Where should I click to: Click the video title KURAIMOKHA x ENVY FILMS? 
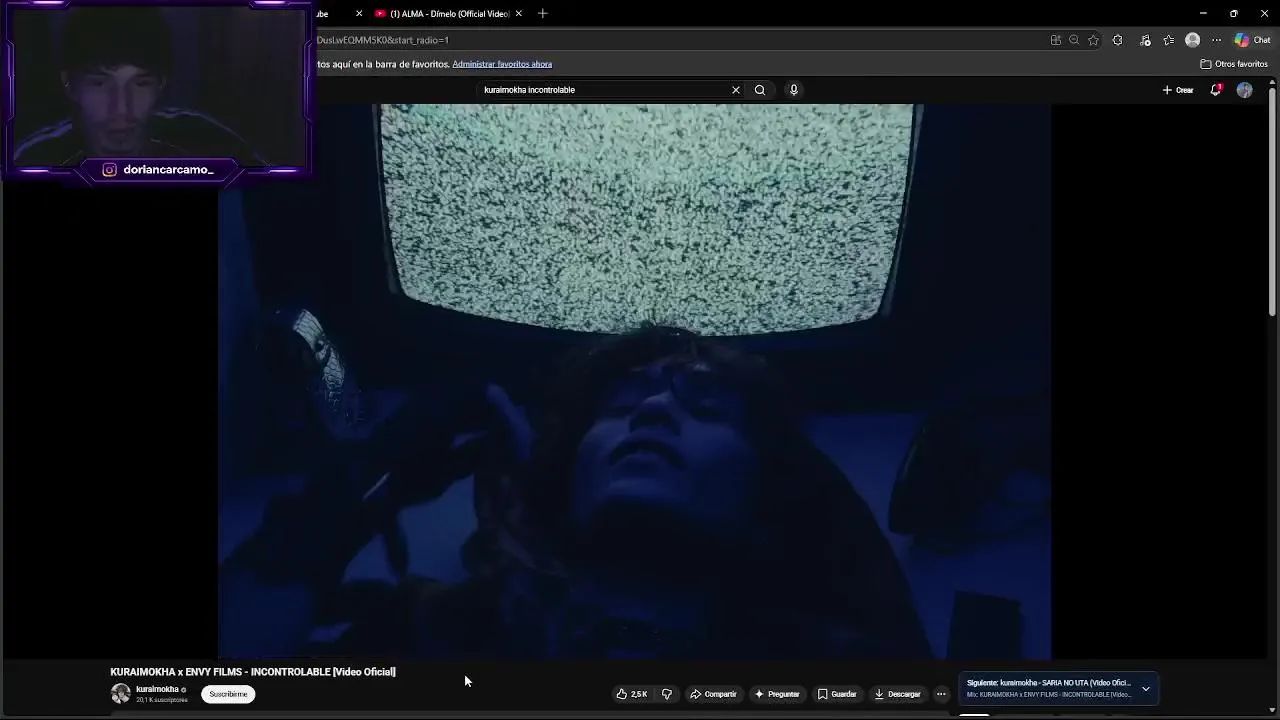click(253, 672)
